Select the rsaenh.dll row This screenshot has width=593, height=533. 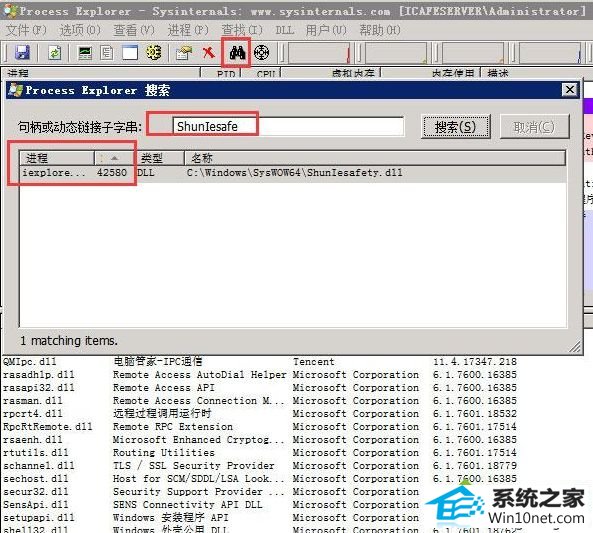point(259,440)
